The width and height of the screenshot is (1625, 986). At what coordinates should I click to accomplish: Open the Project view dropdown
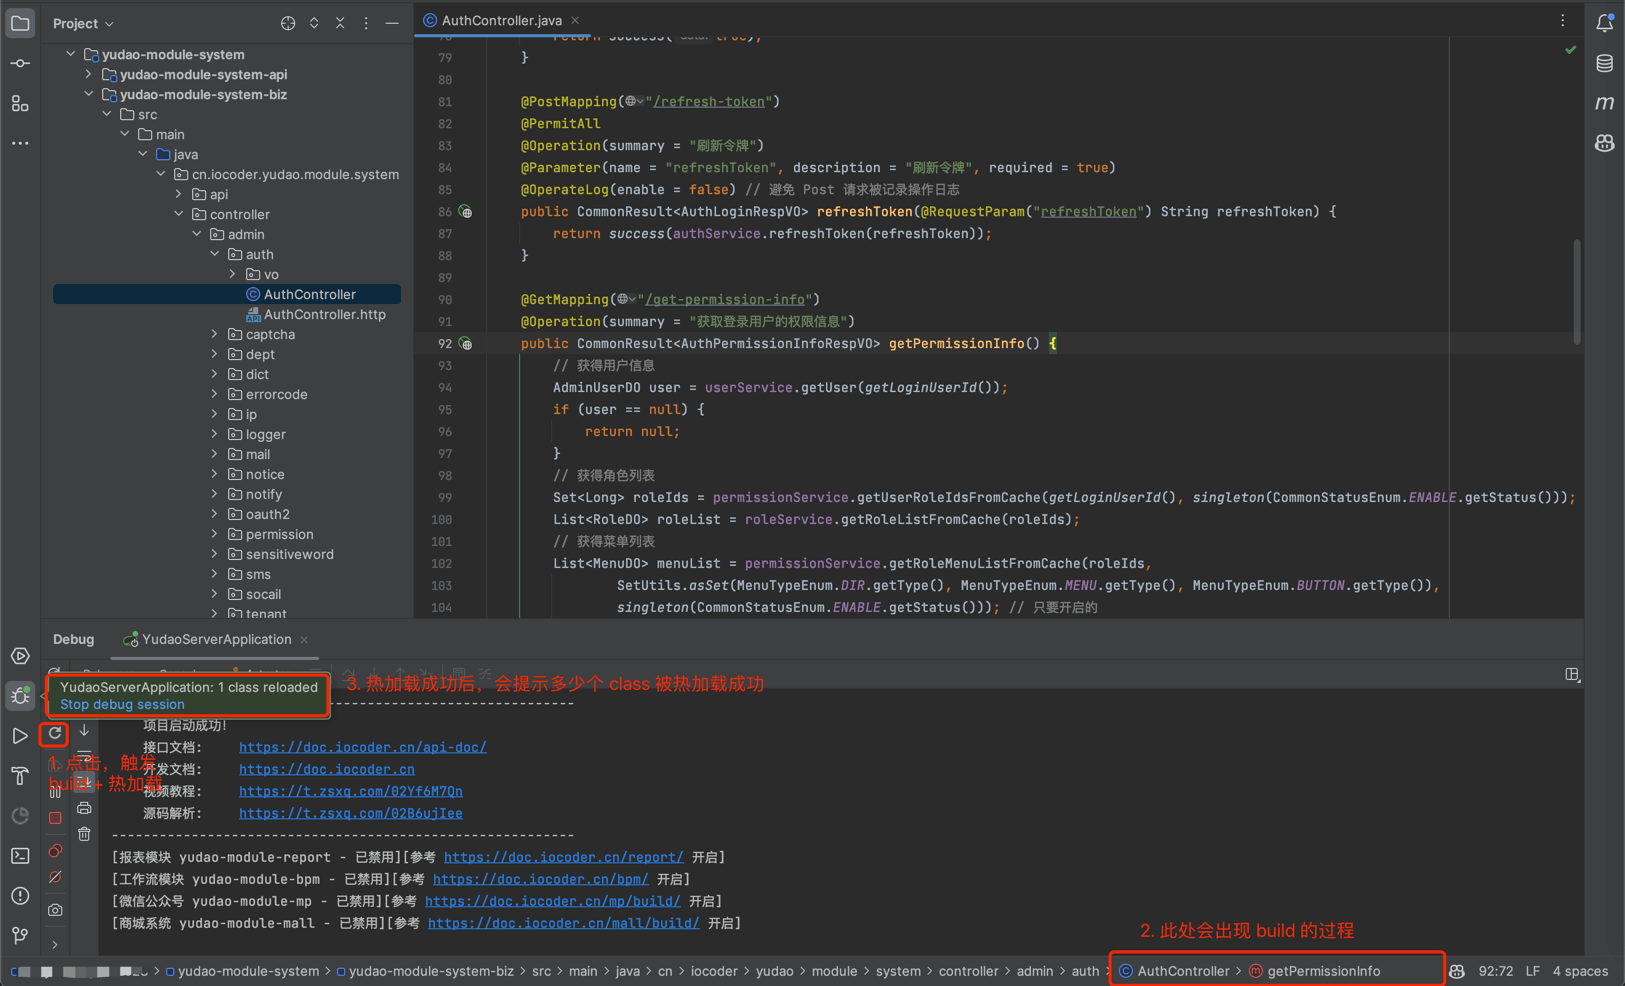pyautogui.click(x=83, y=23)
